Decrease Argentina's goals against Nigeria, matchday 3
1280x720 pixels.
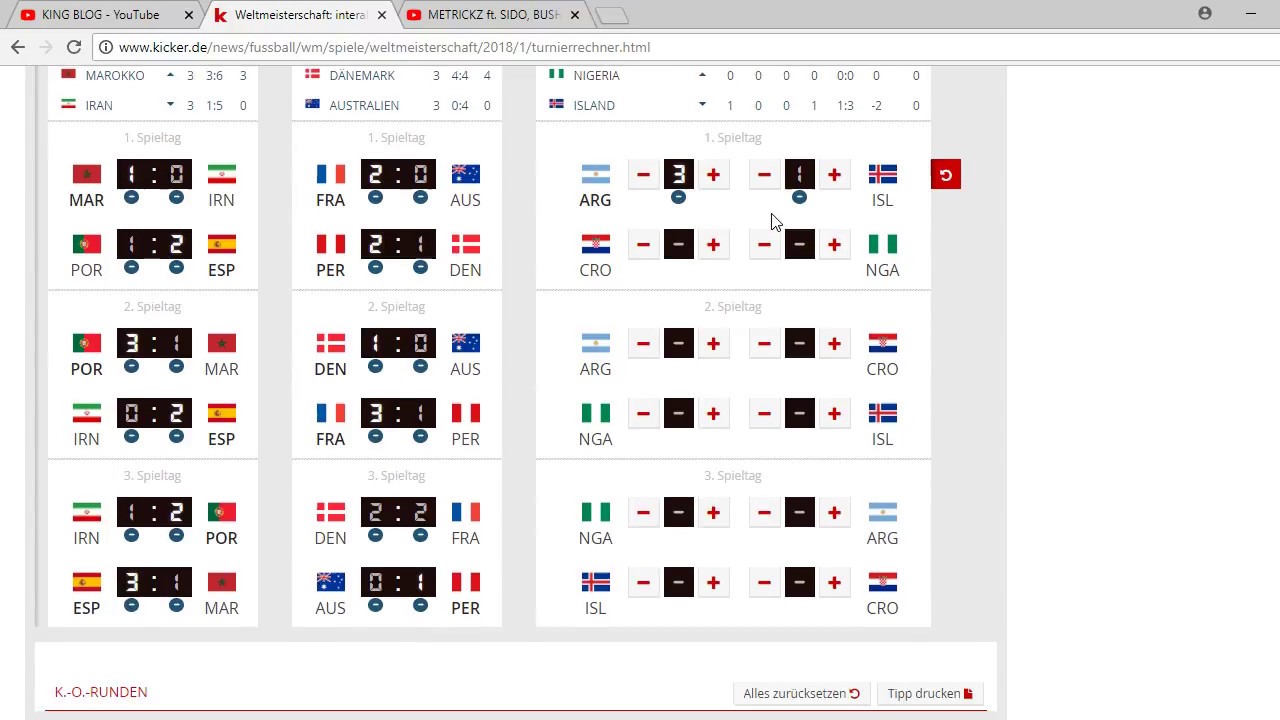click(764, 513)
